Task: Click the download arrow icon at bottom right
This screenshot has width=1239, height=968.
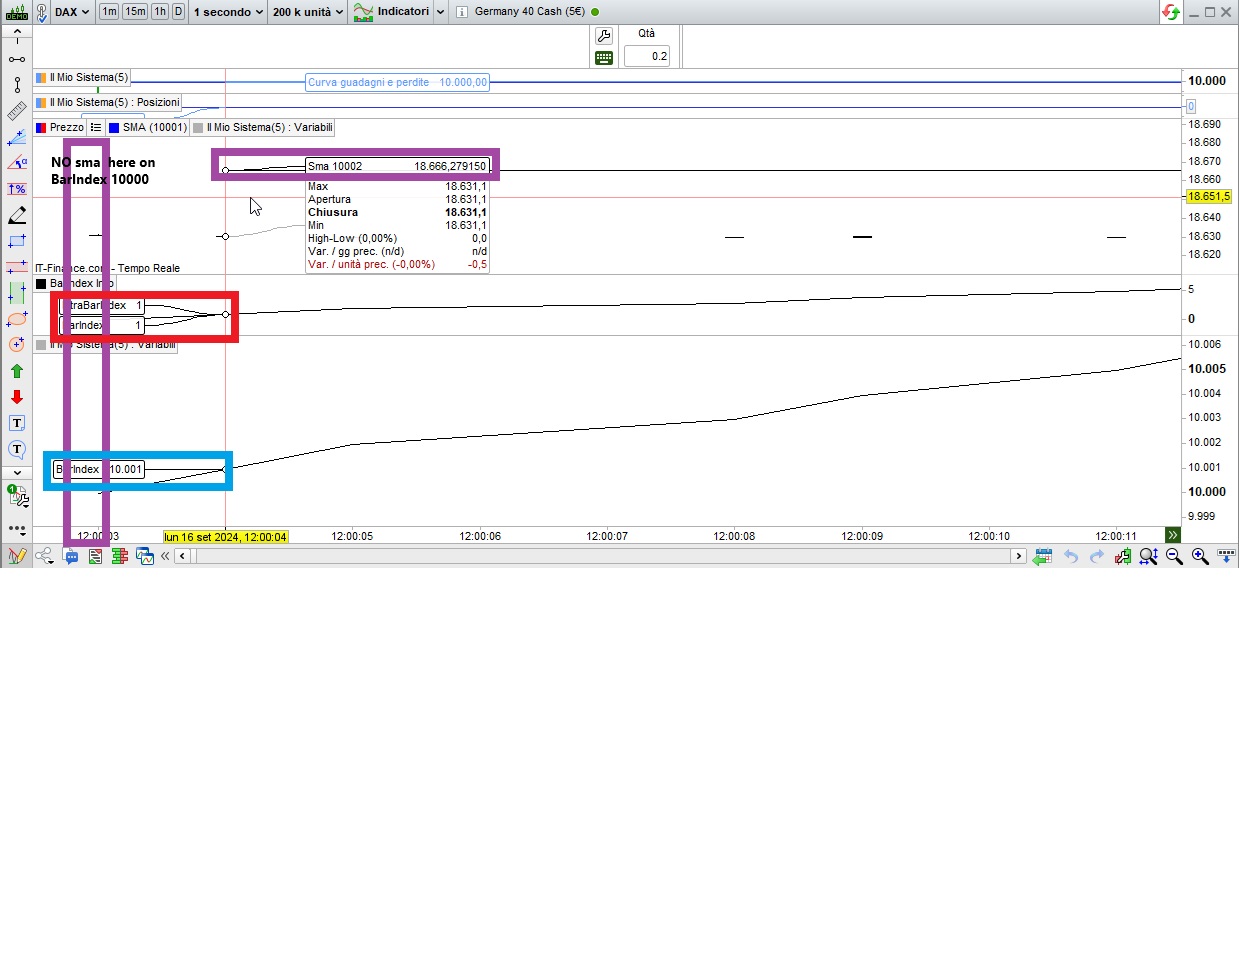Action: tap(1225, 556)
